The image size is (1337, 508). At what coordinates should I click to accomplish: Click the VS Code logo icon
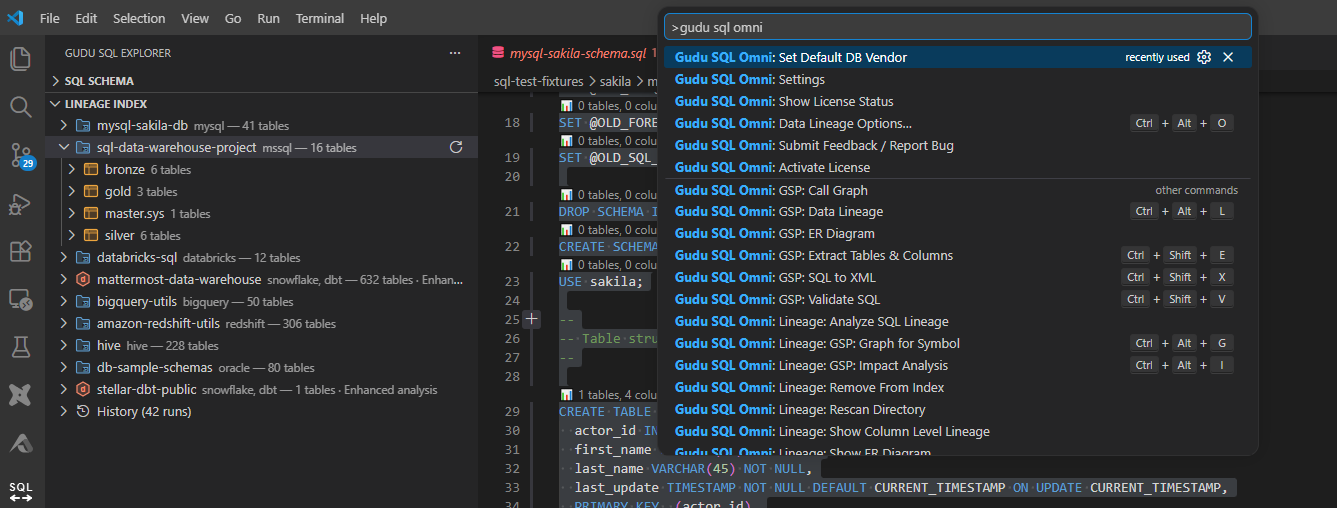15,18
